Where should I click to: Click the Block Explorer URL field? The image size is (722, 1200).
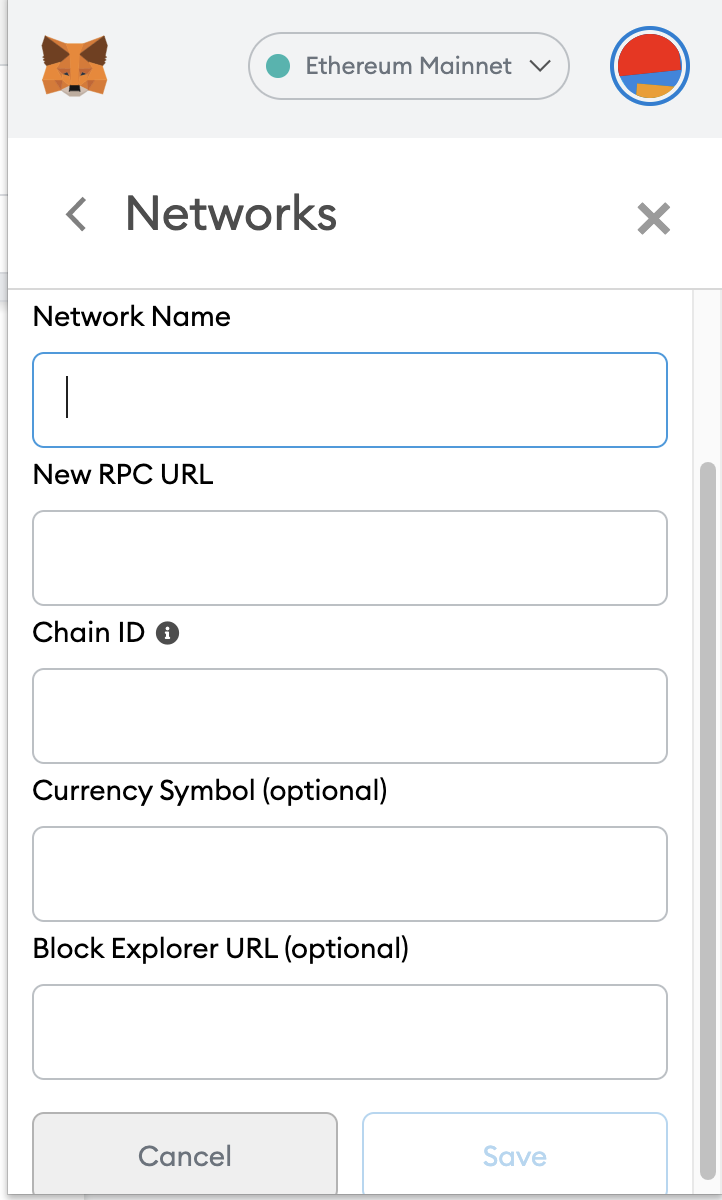coord(350,1032)
